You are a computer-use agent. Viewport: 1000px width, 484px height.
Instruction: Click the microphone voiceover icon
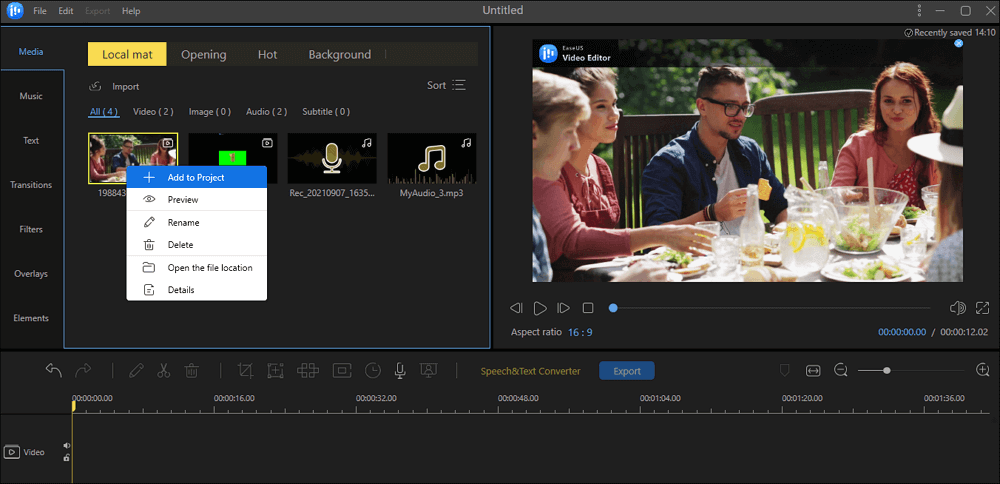[400, 370]
